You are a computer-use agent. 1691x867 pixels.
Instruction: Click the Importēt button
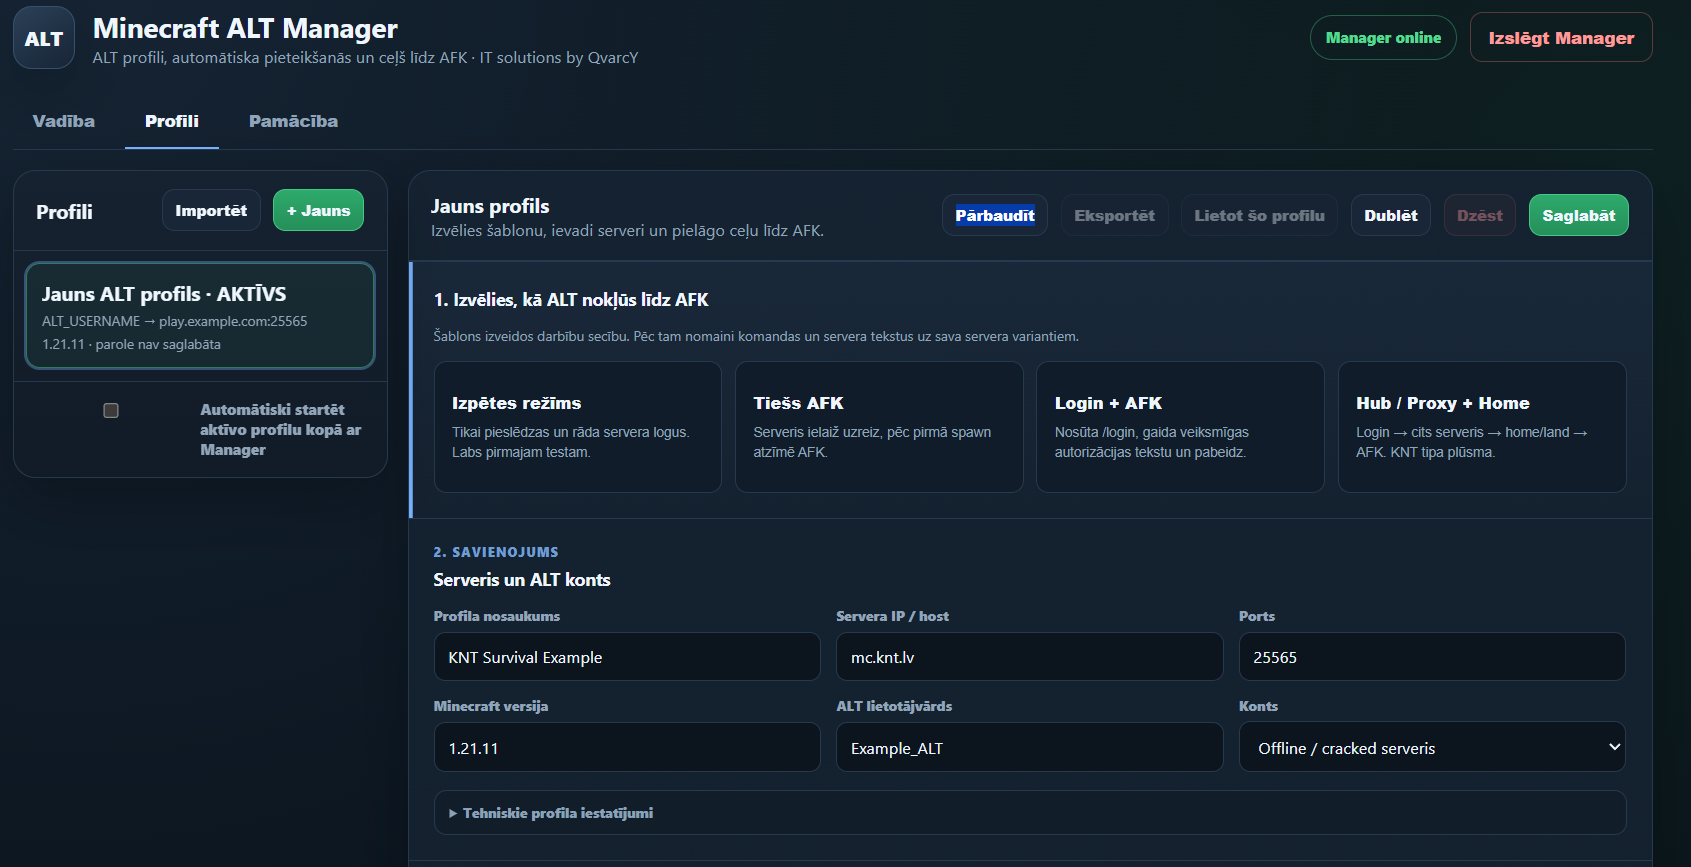(x=211, y=210)
